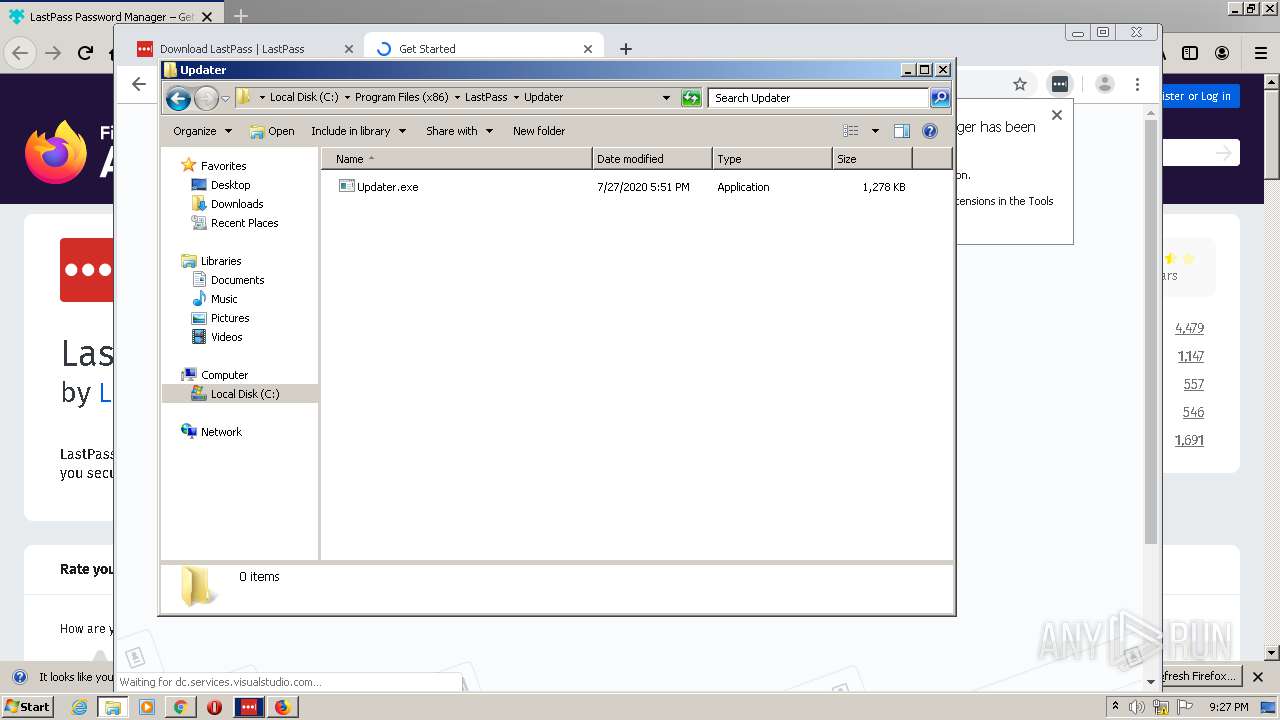
Task: Toggle the preview pane icon
Action: click(901, 131)
